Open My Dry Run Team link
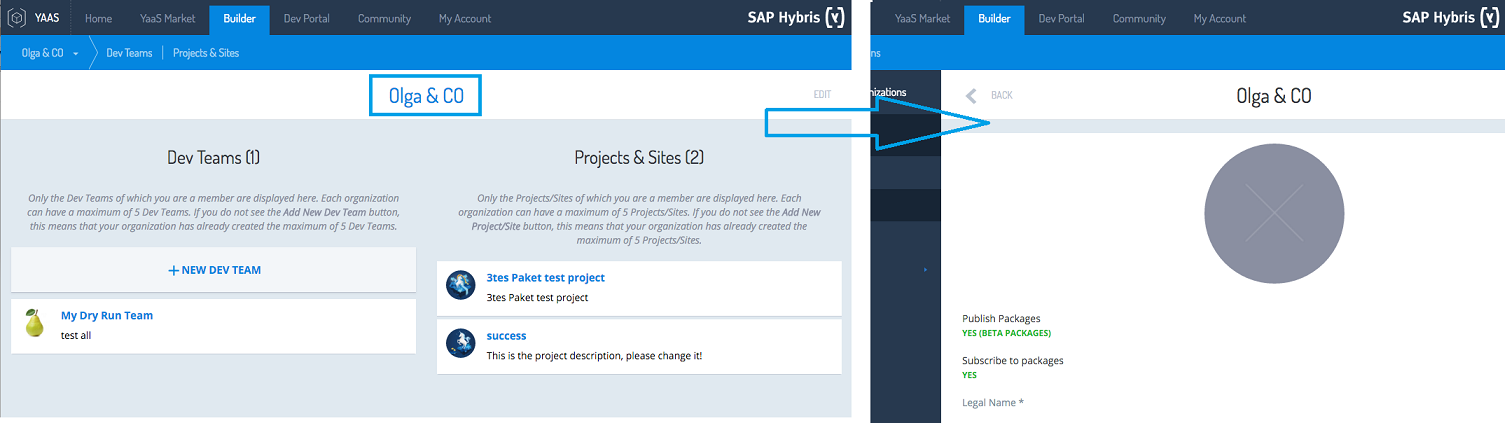The height and width of the screenshot is (423, 1505). [x=107, y=316]
